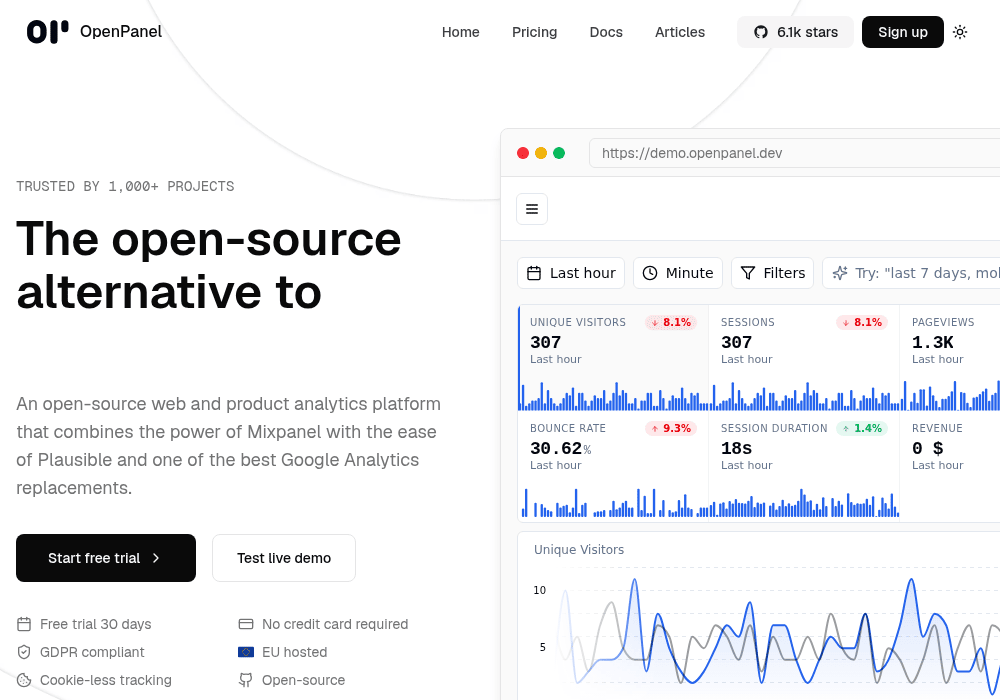Click the red window dot in demo

523,153
